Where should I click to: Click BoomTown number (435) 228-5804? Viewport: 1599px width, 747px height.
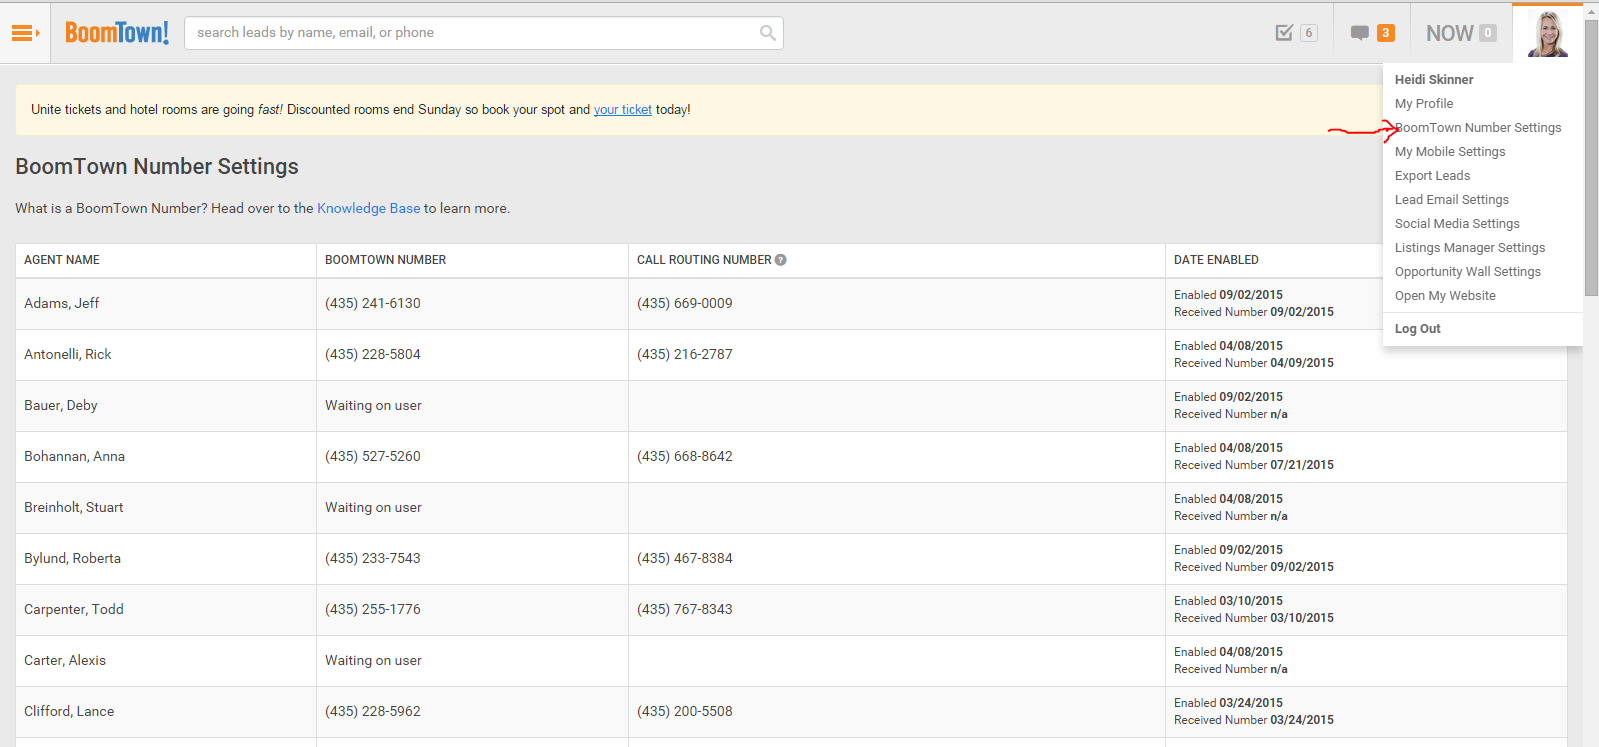pos(373,354)
